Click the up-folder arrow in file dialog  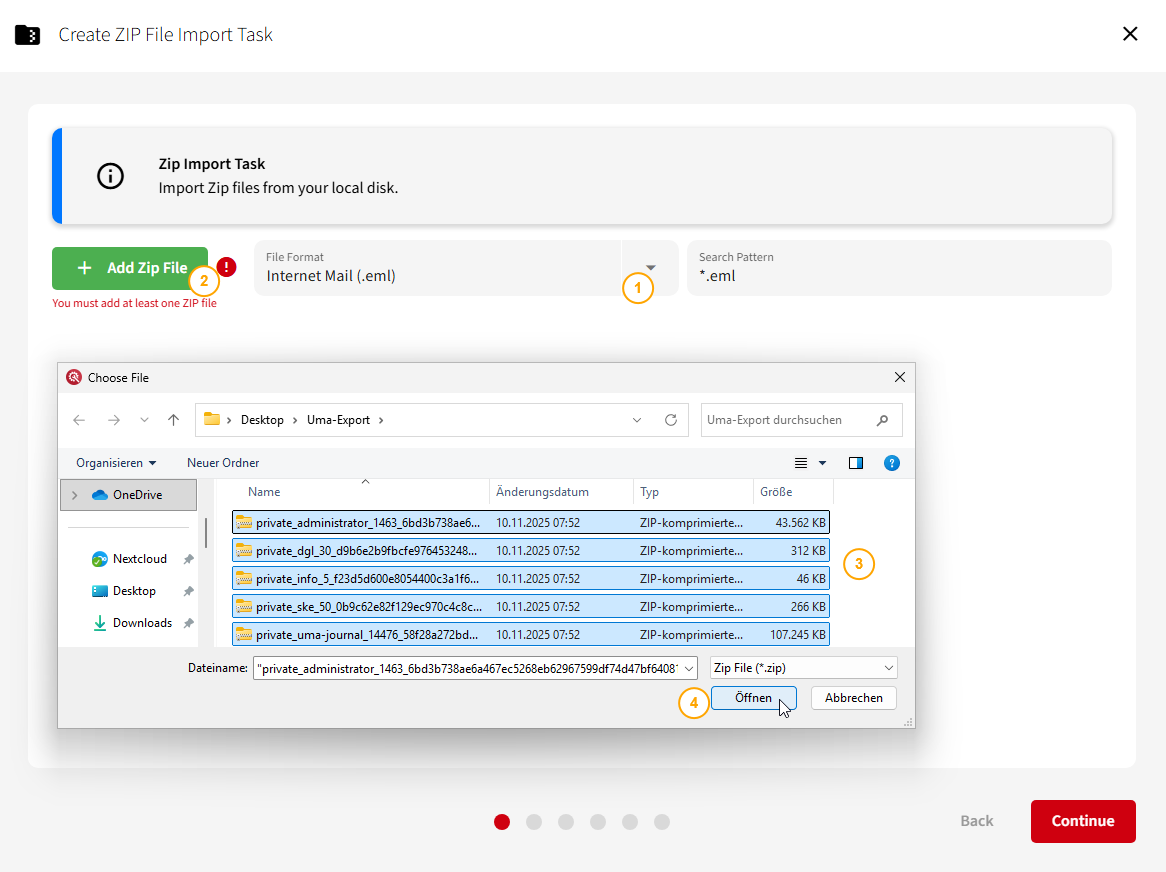(174, 420)
